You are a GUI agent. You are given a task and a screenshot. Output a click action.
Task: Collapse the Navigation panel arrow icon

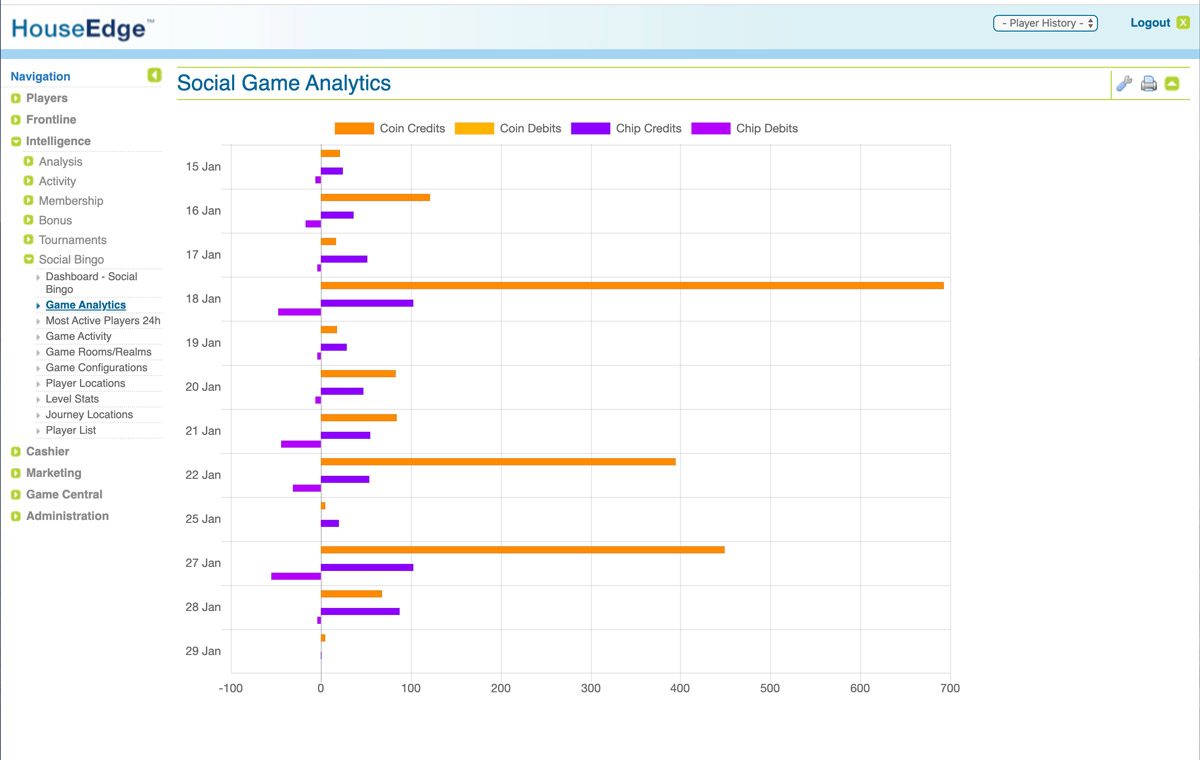pos(154,75)
